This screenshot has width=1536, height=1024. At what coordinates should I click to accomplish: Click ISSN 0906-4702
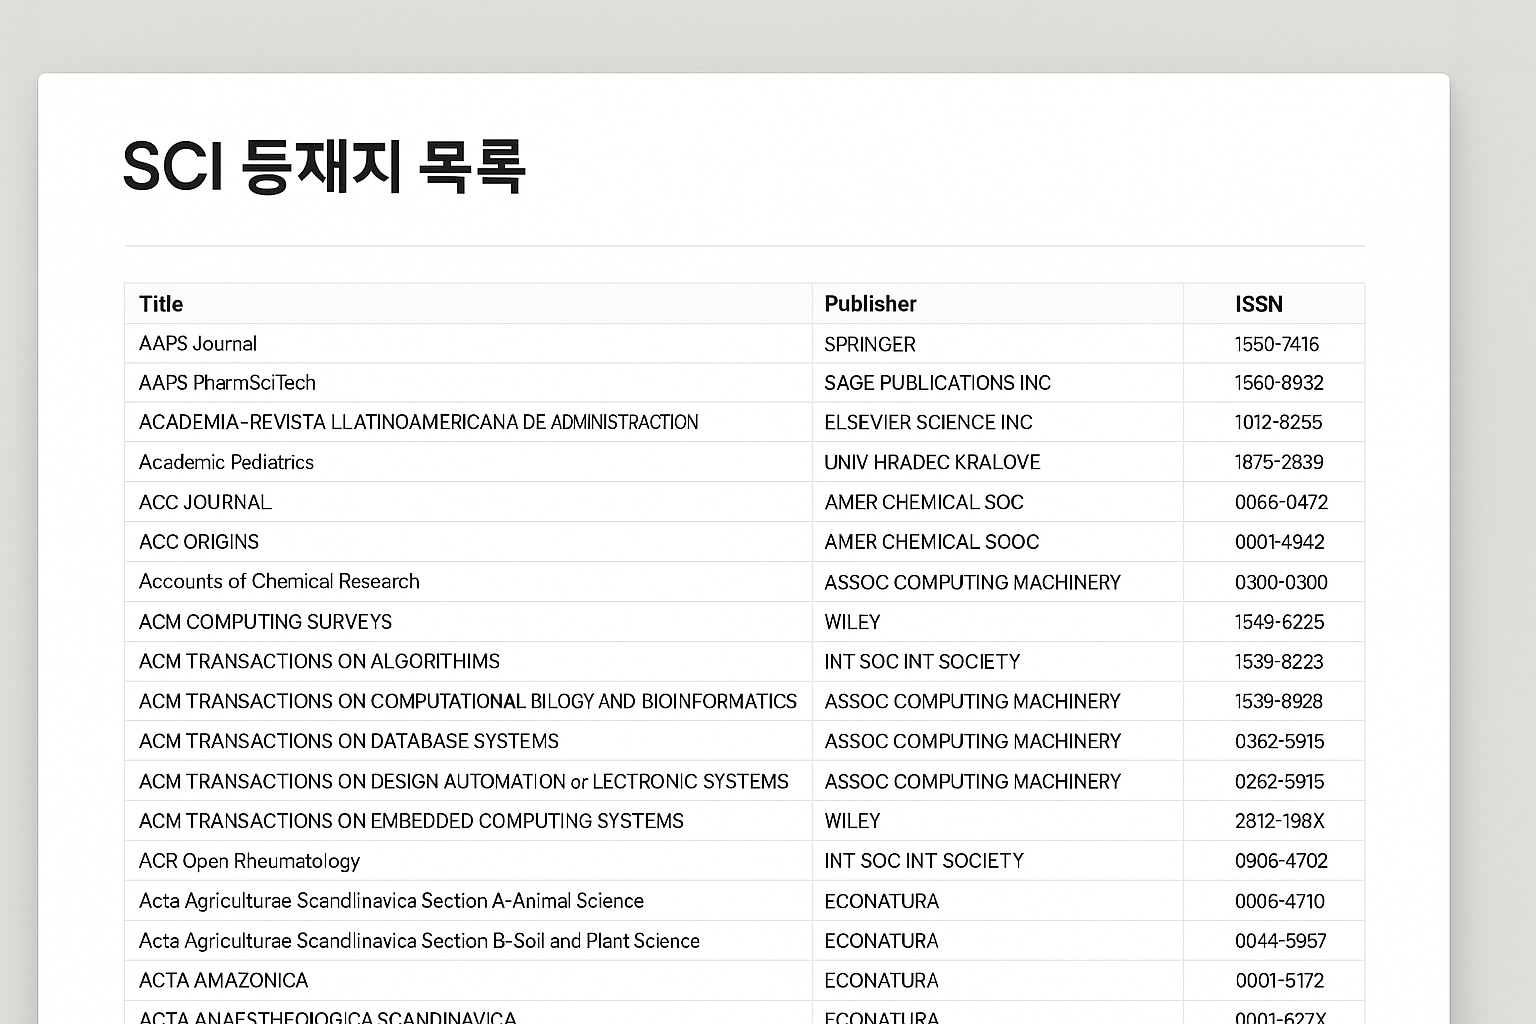1281,861
